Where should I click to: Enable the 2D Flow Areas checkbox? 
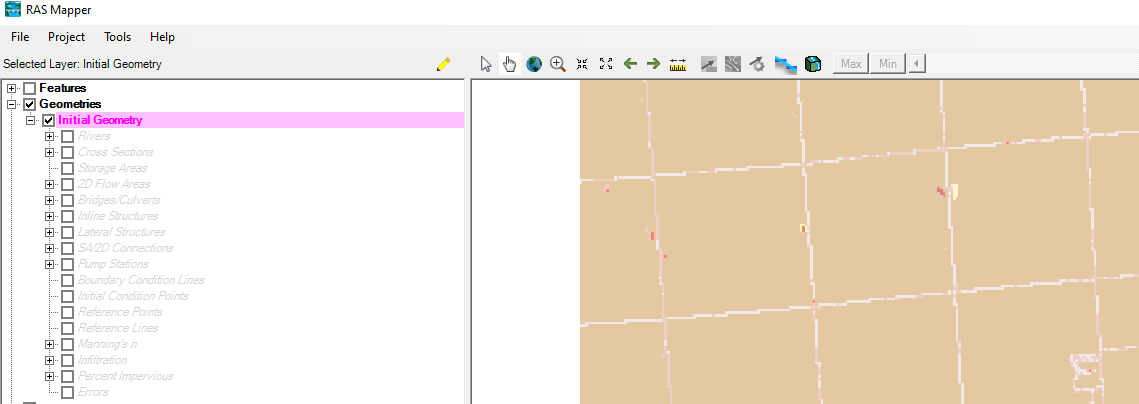(x=68, y=184)
